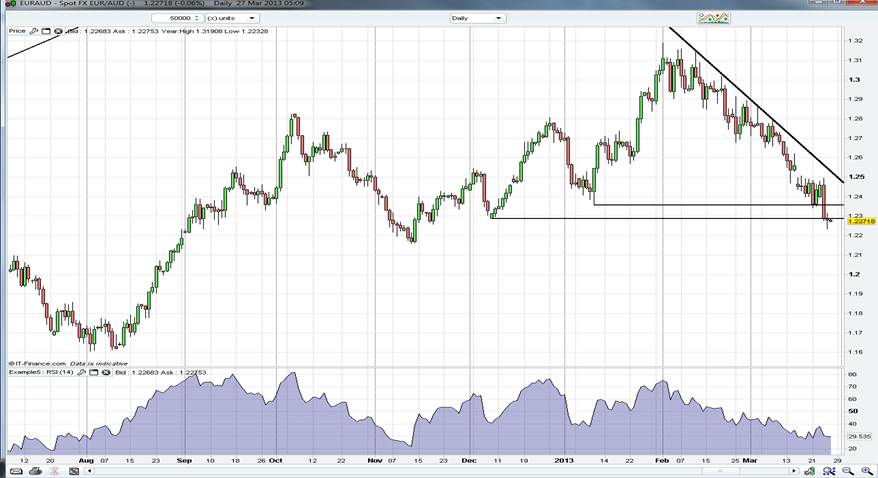Image resolution: width=878 pixels, height=478 pixels.
Task: Select the lower horizontal support line
Action: [x=650, y=218]
